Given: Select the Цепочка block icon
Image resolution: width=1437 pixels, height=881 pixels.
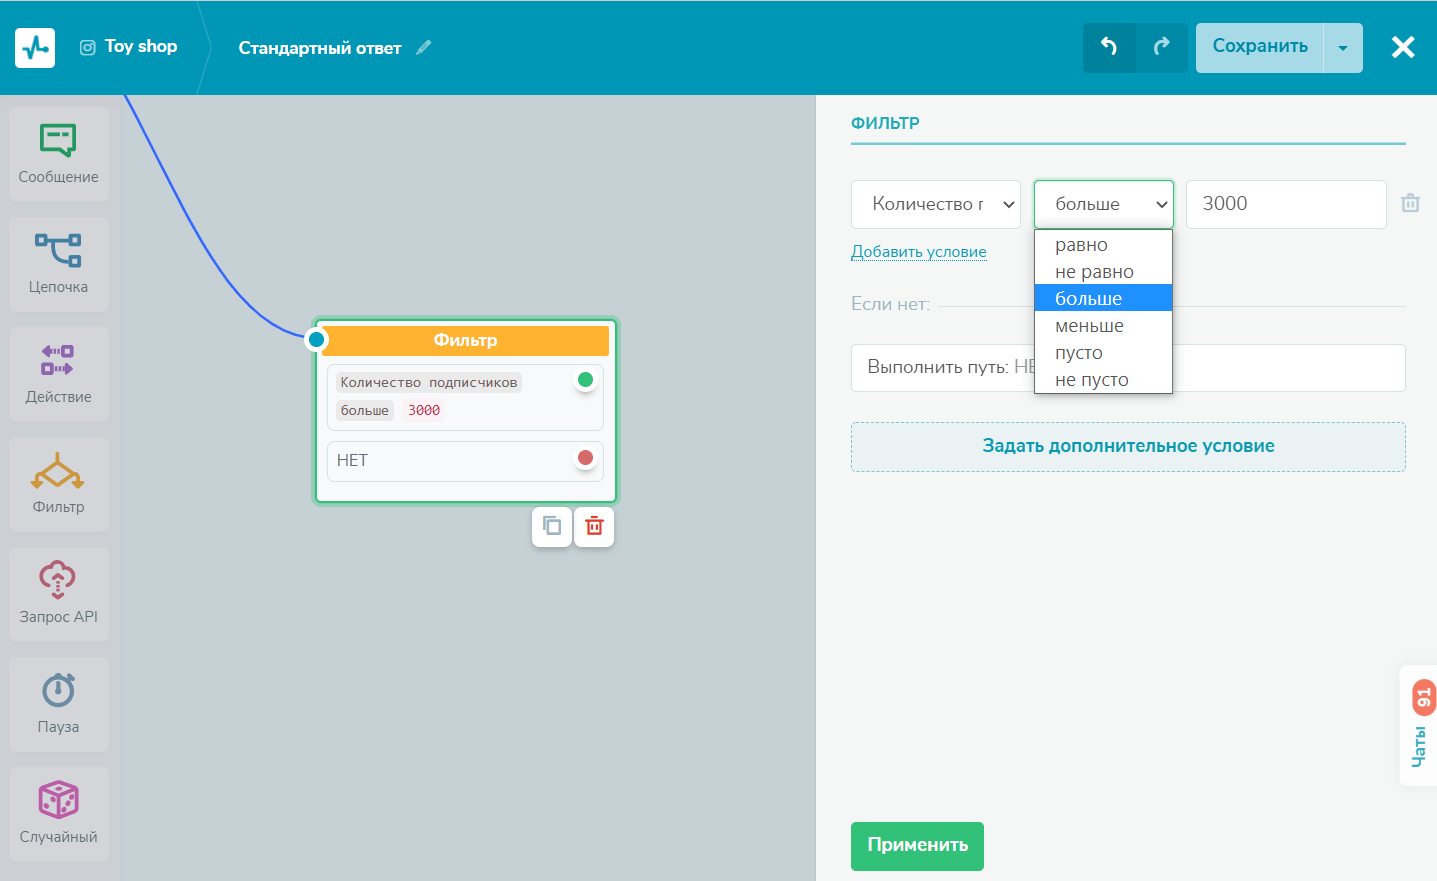Looking at the screenshot, I should [58, 264].
